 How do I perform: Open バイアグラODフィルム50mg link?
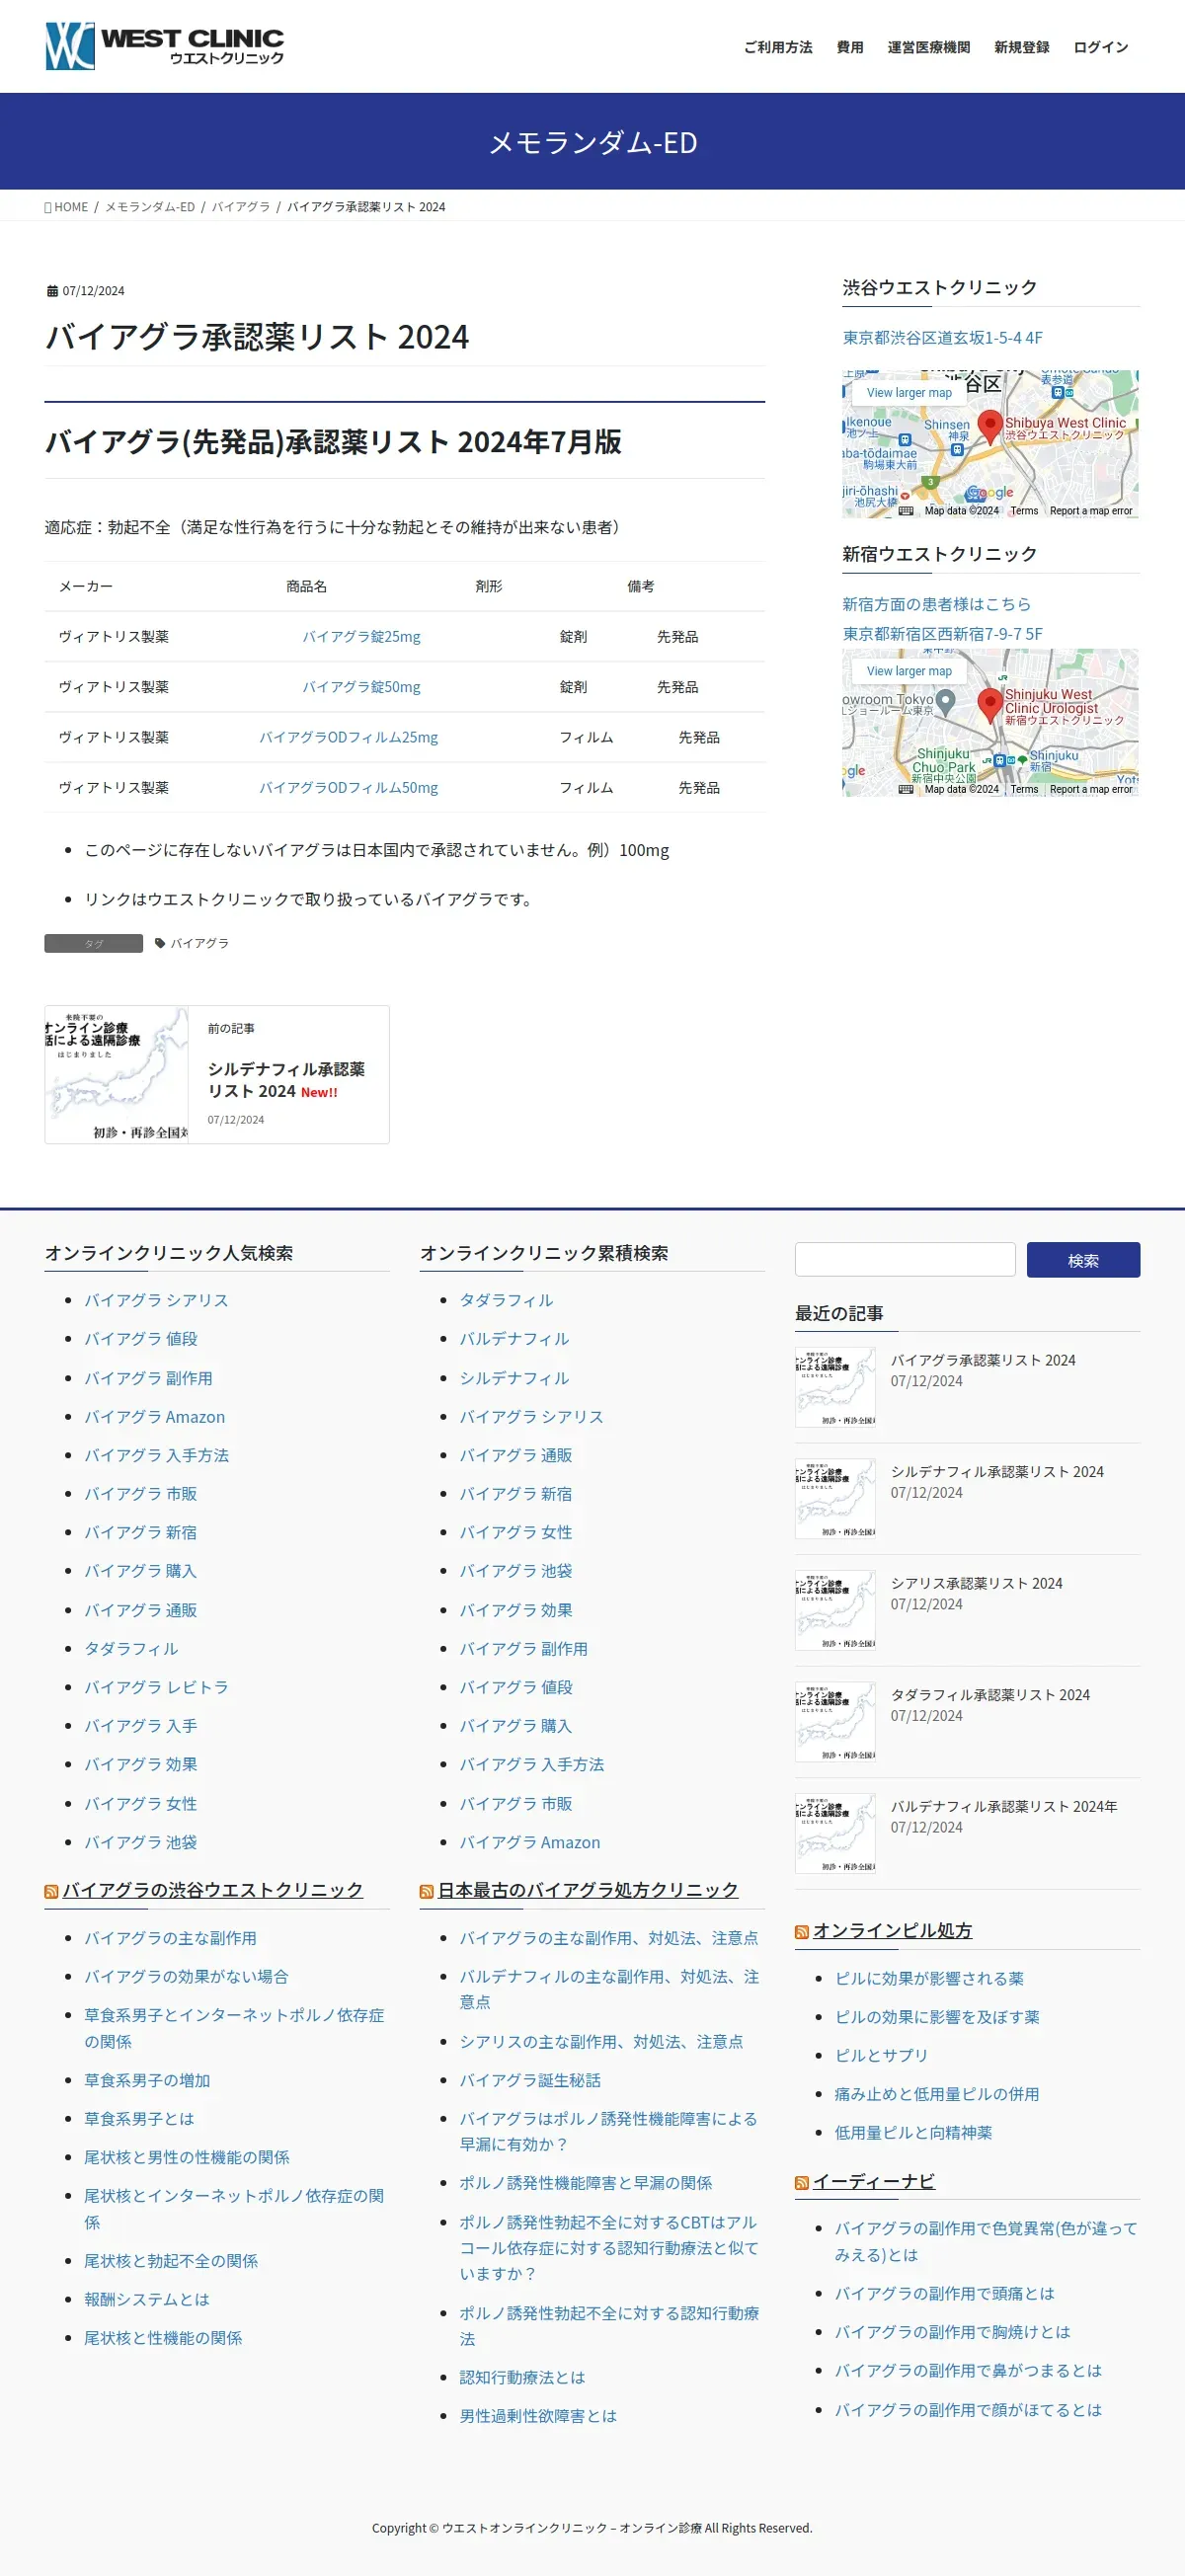pyautogui.click(x=349, y=788)
